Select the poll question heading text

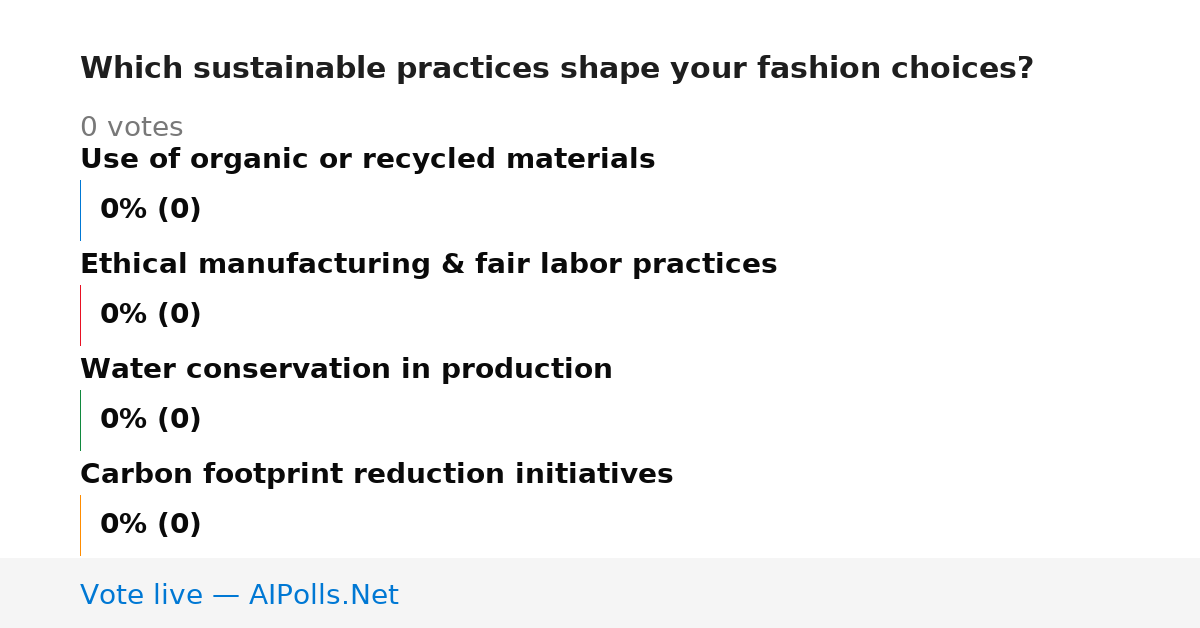point(557,69)
